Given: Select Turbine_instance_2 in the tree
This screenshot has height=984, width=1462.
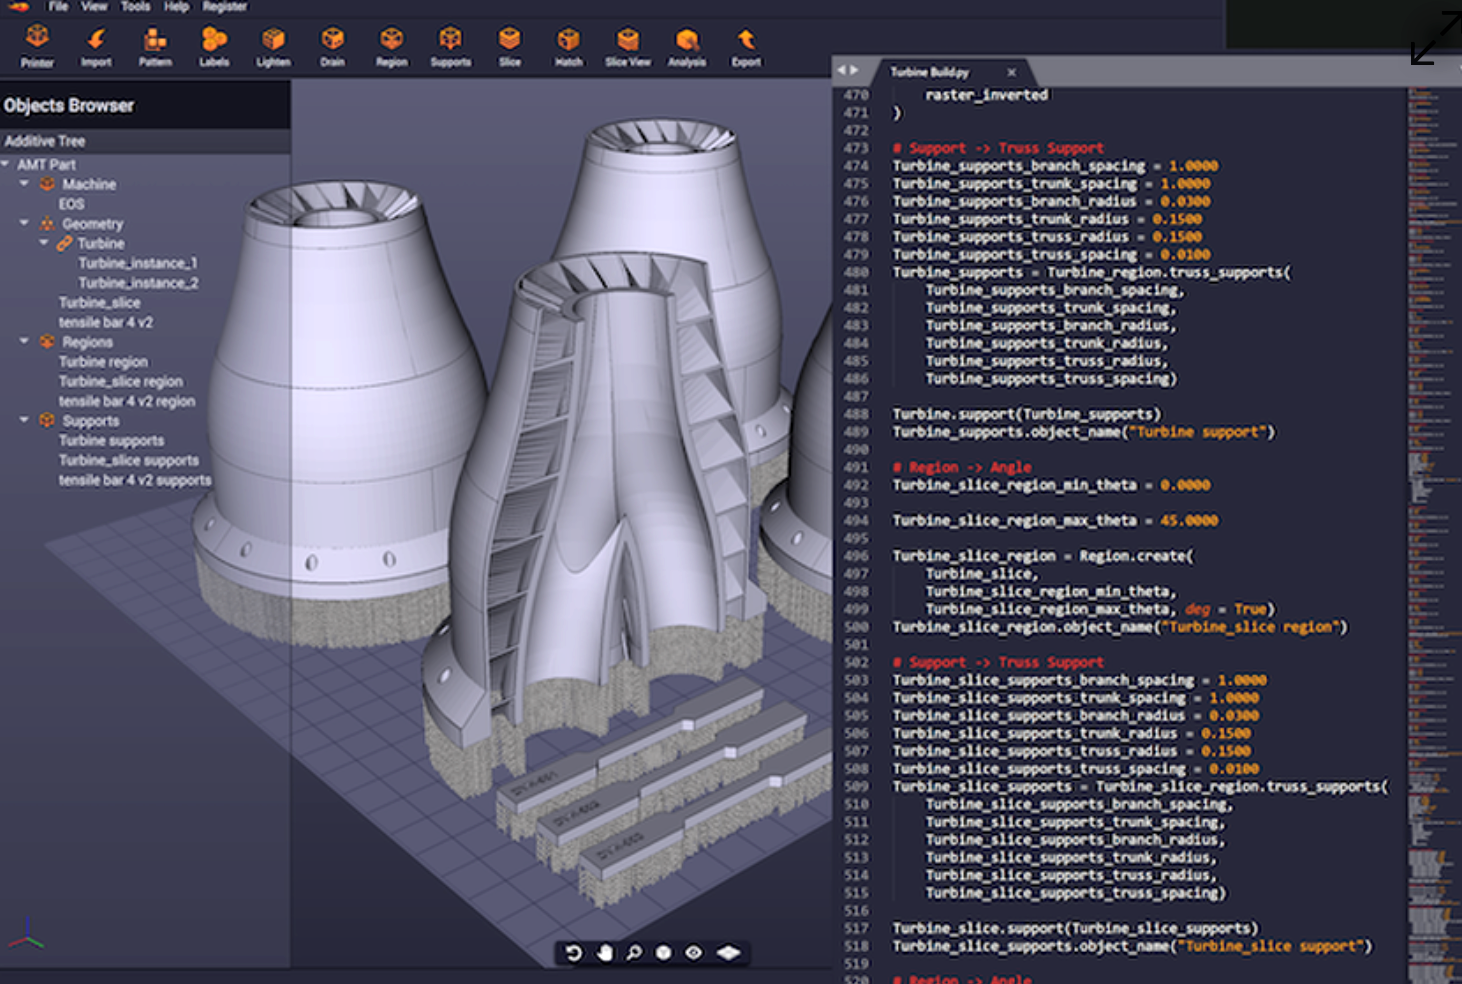Looking at the screenshot, I should (x=138, y=283).
